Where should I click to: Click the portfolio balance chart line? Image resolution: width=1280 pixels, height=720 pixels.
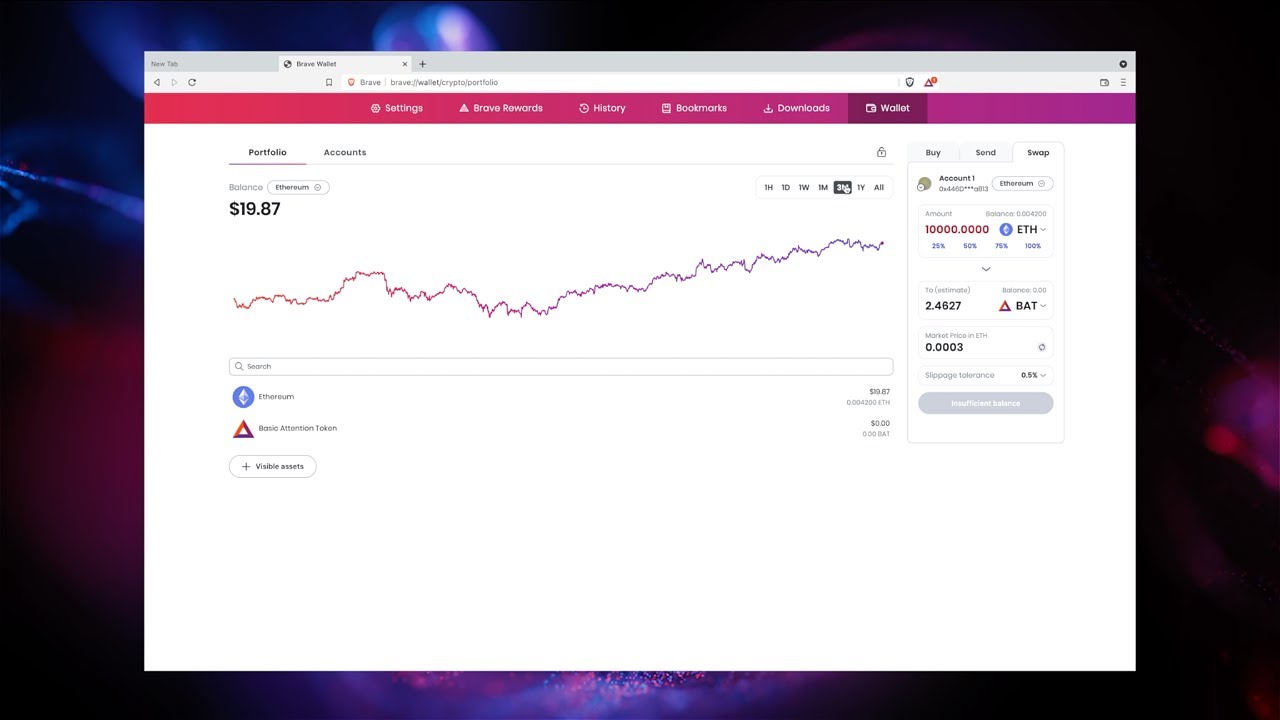[559, 278]
